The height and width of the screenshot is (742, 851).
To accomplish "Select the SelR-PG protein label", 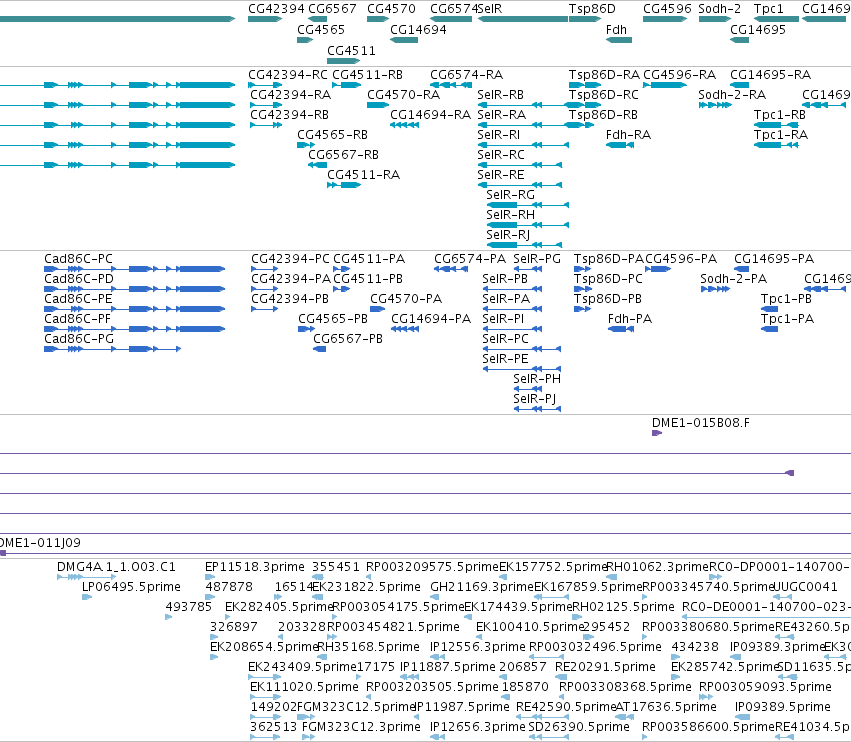I will [537, 258].
